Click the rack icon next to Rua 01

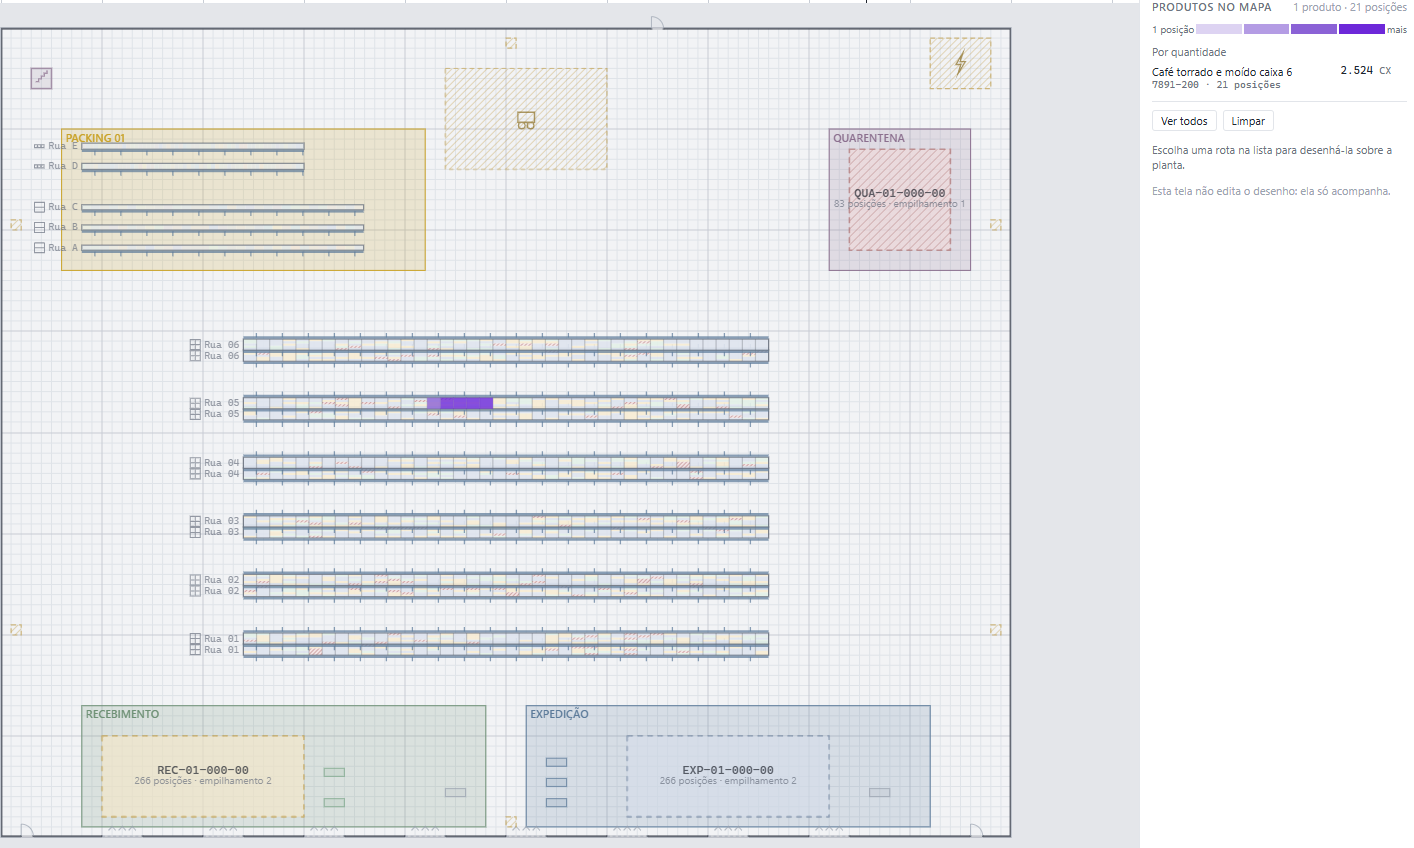point(195,644)
